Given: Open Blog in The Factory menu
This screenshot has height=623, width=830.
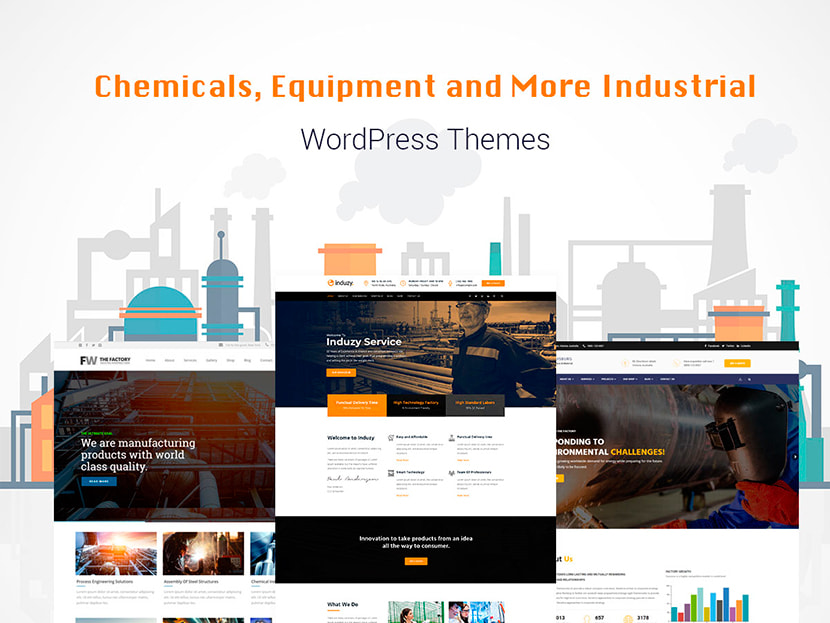Looking at the screenshot, I should click(x=247, y=360).
